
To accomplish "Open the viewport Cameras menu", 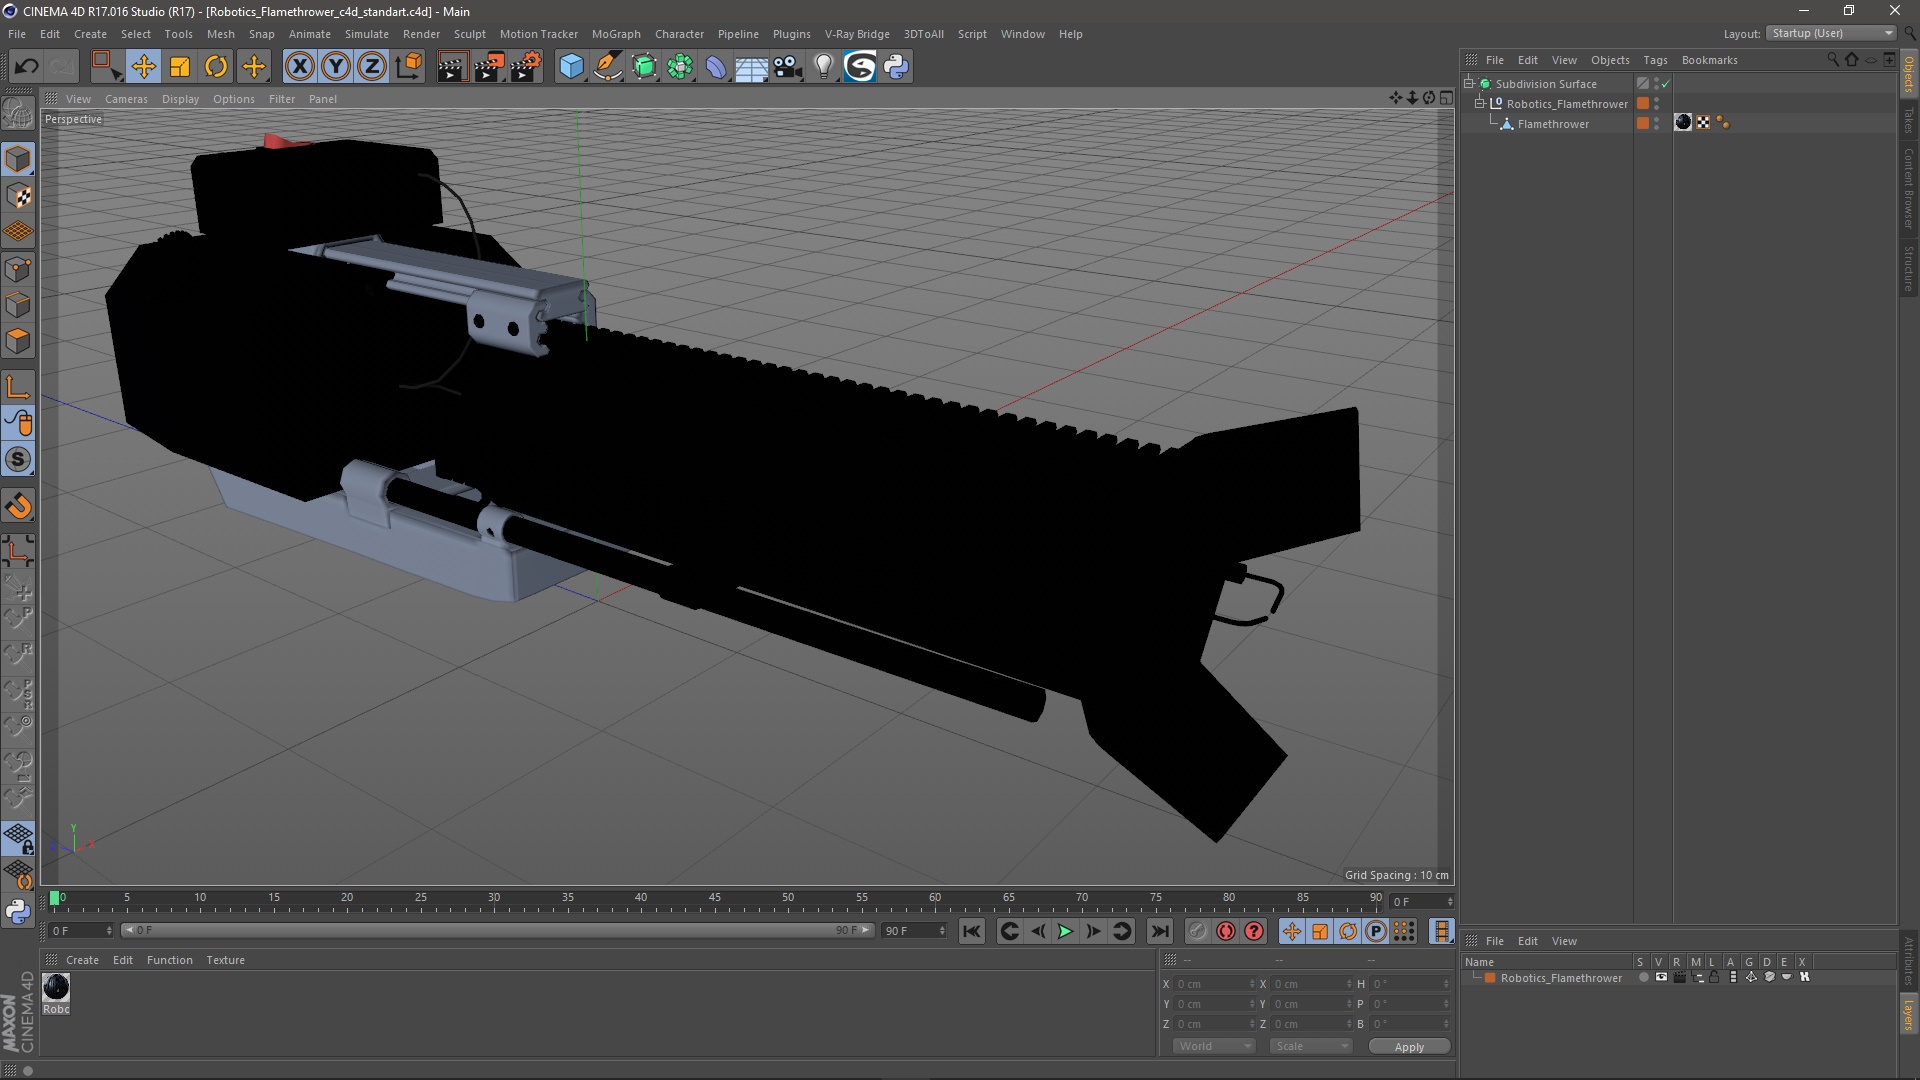I will [126, 99].
